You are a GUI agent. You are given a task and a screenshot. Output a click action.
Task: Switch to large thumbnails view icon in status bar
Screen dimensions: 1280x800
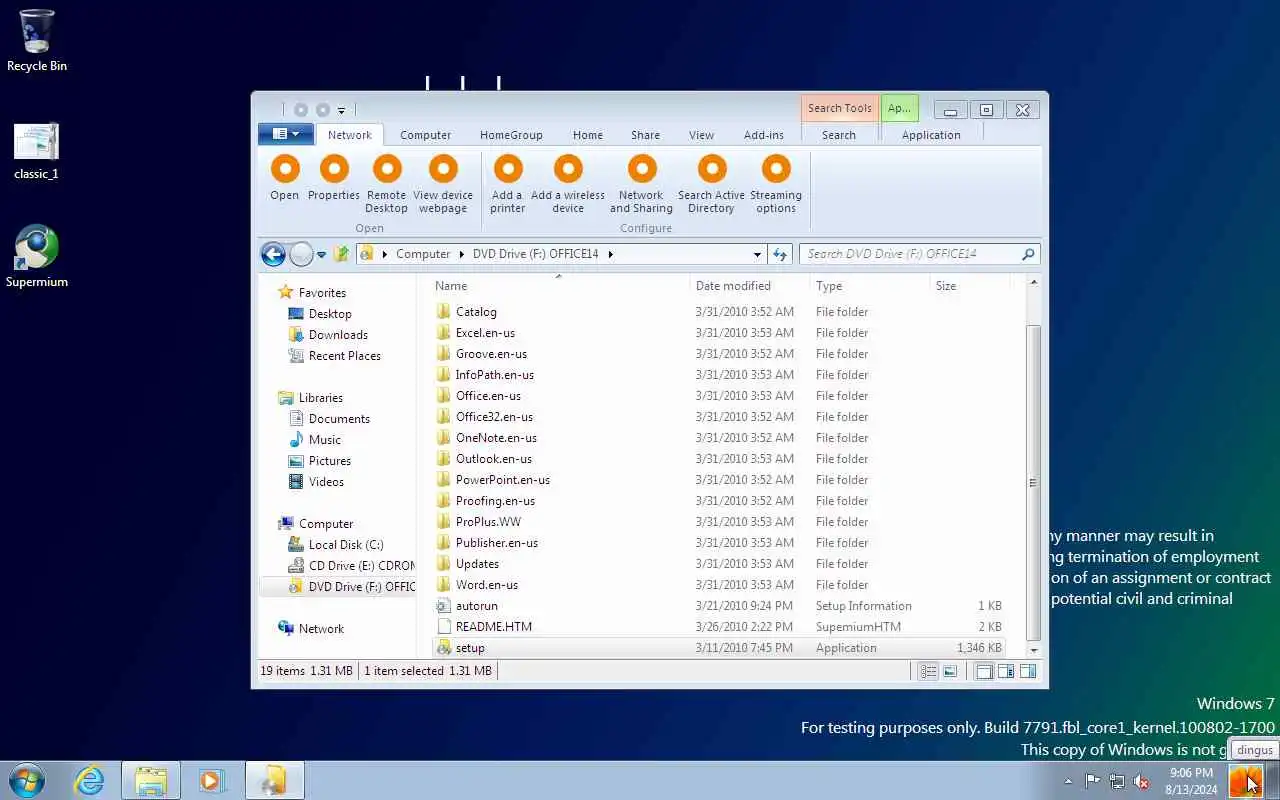click(950, 672)
